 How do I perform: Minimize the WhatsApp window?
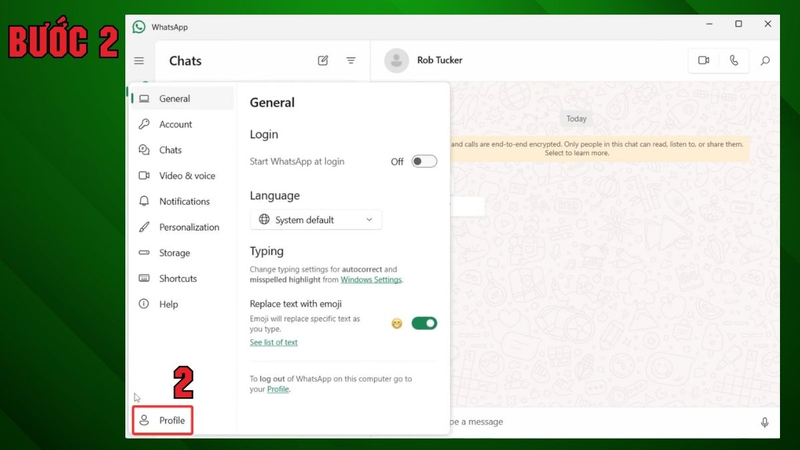[x=709, y=24]
